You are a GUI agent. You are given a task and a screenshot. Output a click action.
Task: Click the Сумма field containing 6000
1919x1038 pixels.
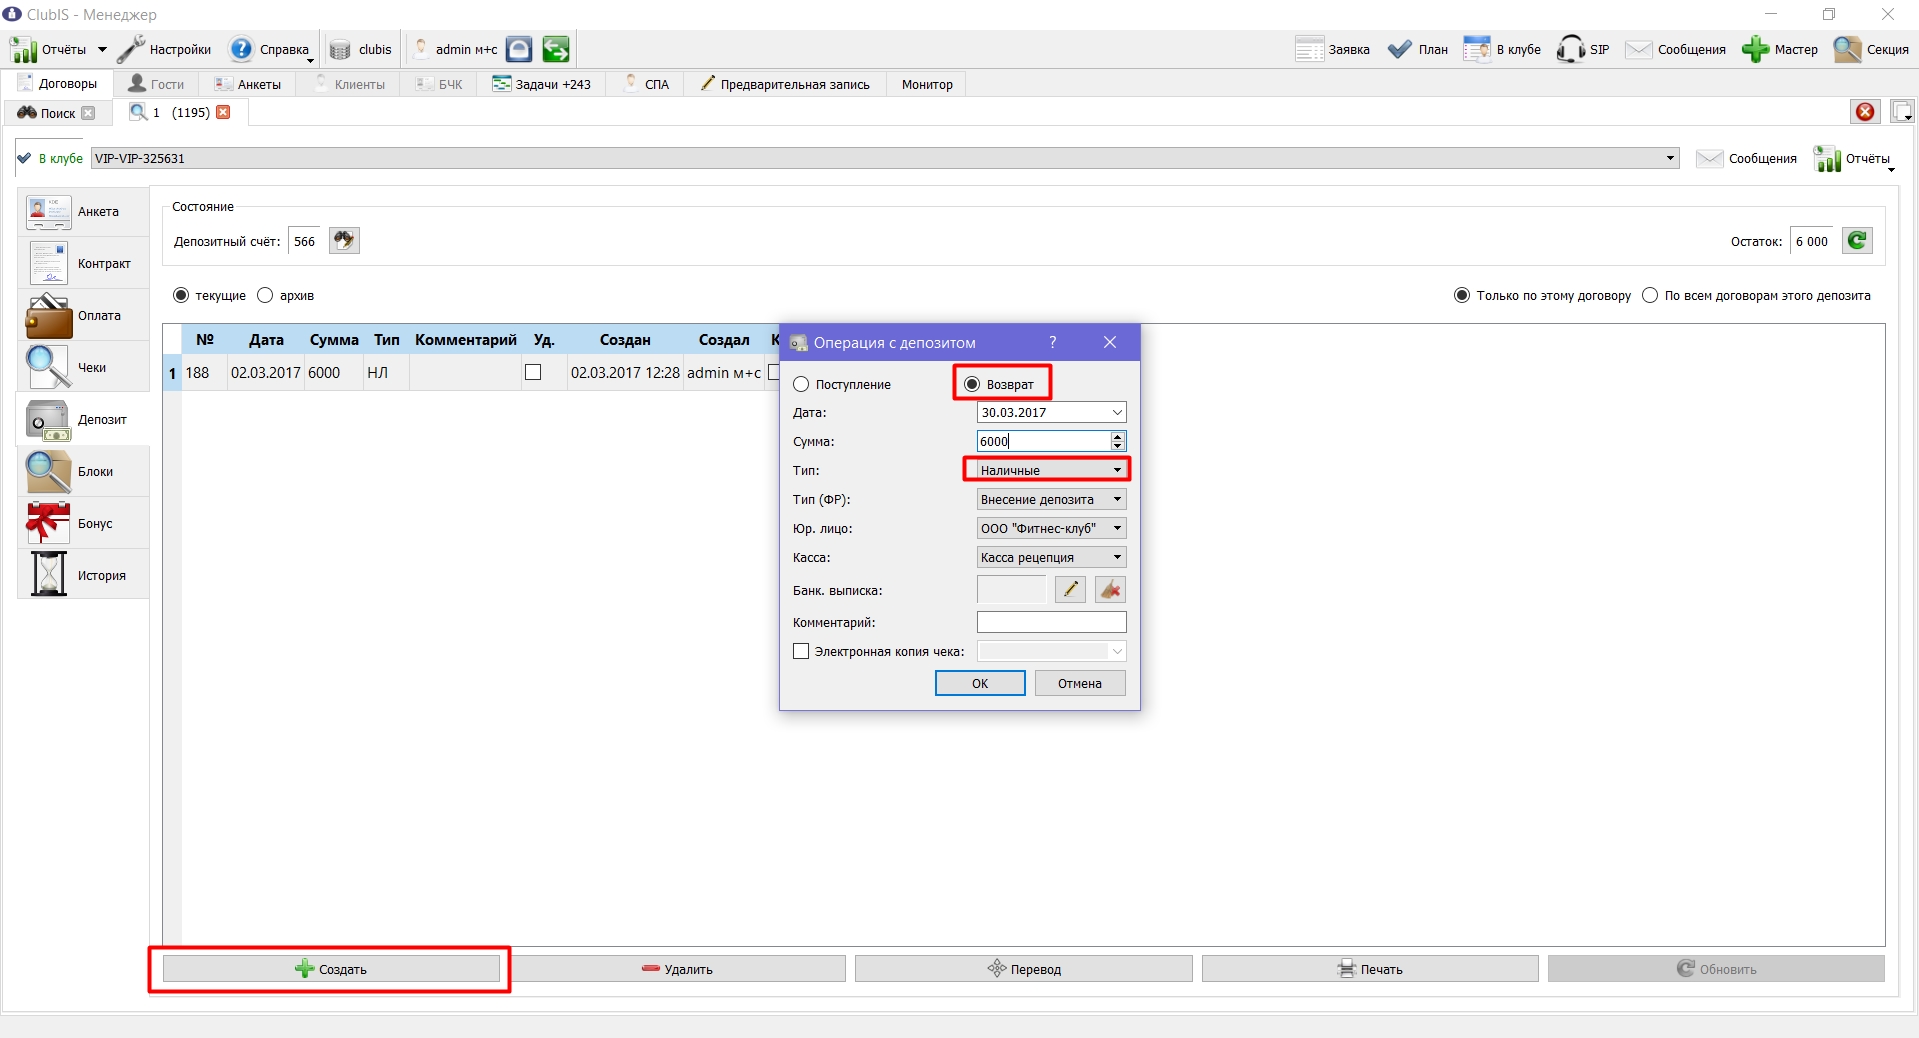[1044, 441]
